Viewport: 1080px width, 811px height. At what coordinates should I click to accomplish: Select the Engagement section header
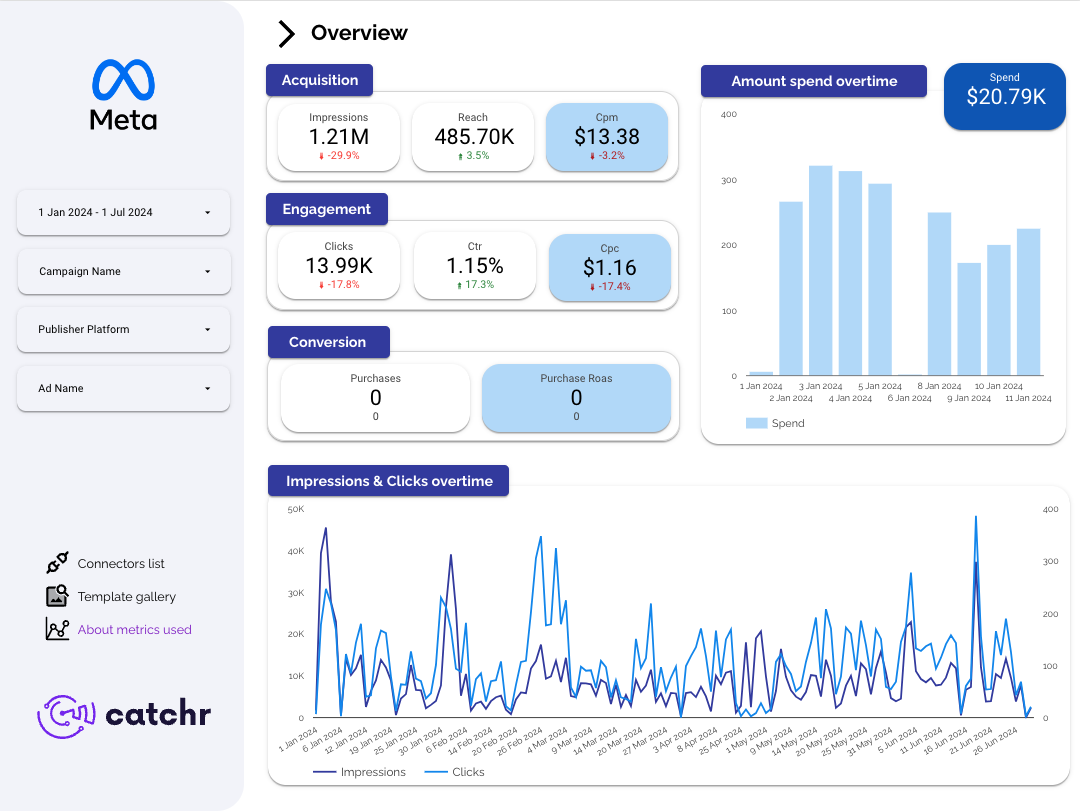pos(326,209)
